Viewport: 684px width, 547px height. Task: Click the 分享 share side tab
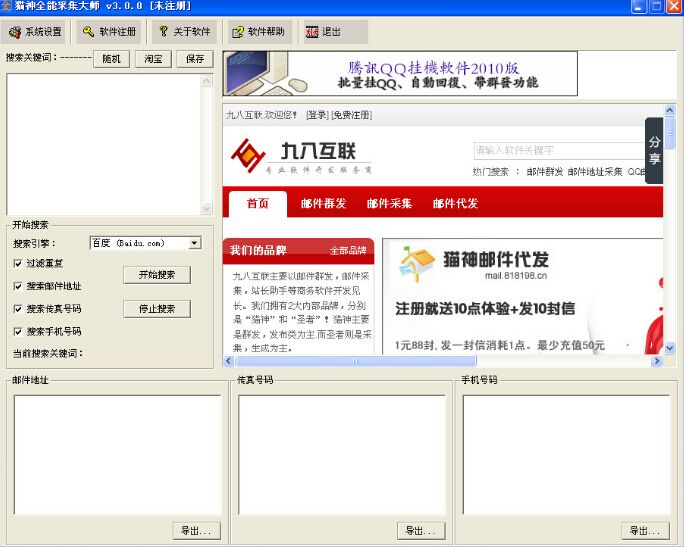(654, 151)
